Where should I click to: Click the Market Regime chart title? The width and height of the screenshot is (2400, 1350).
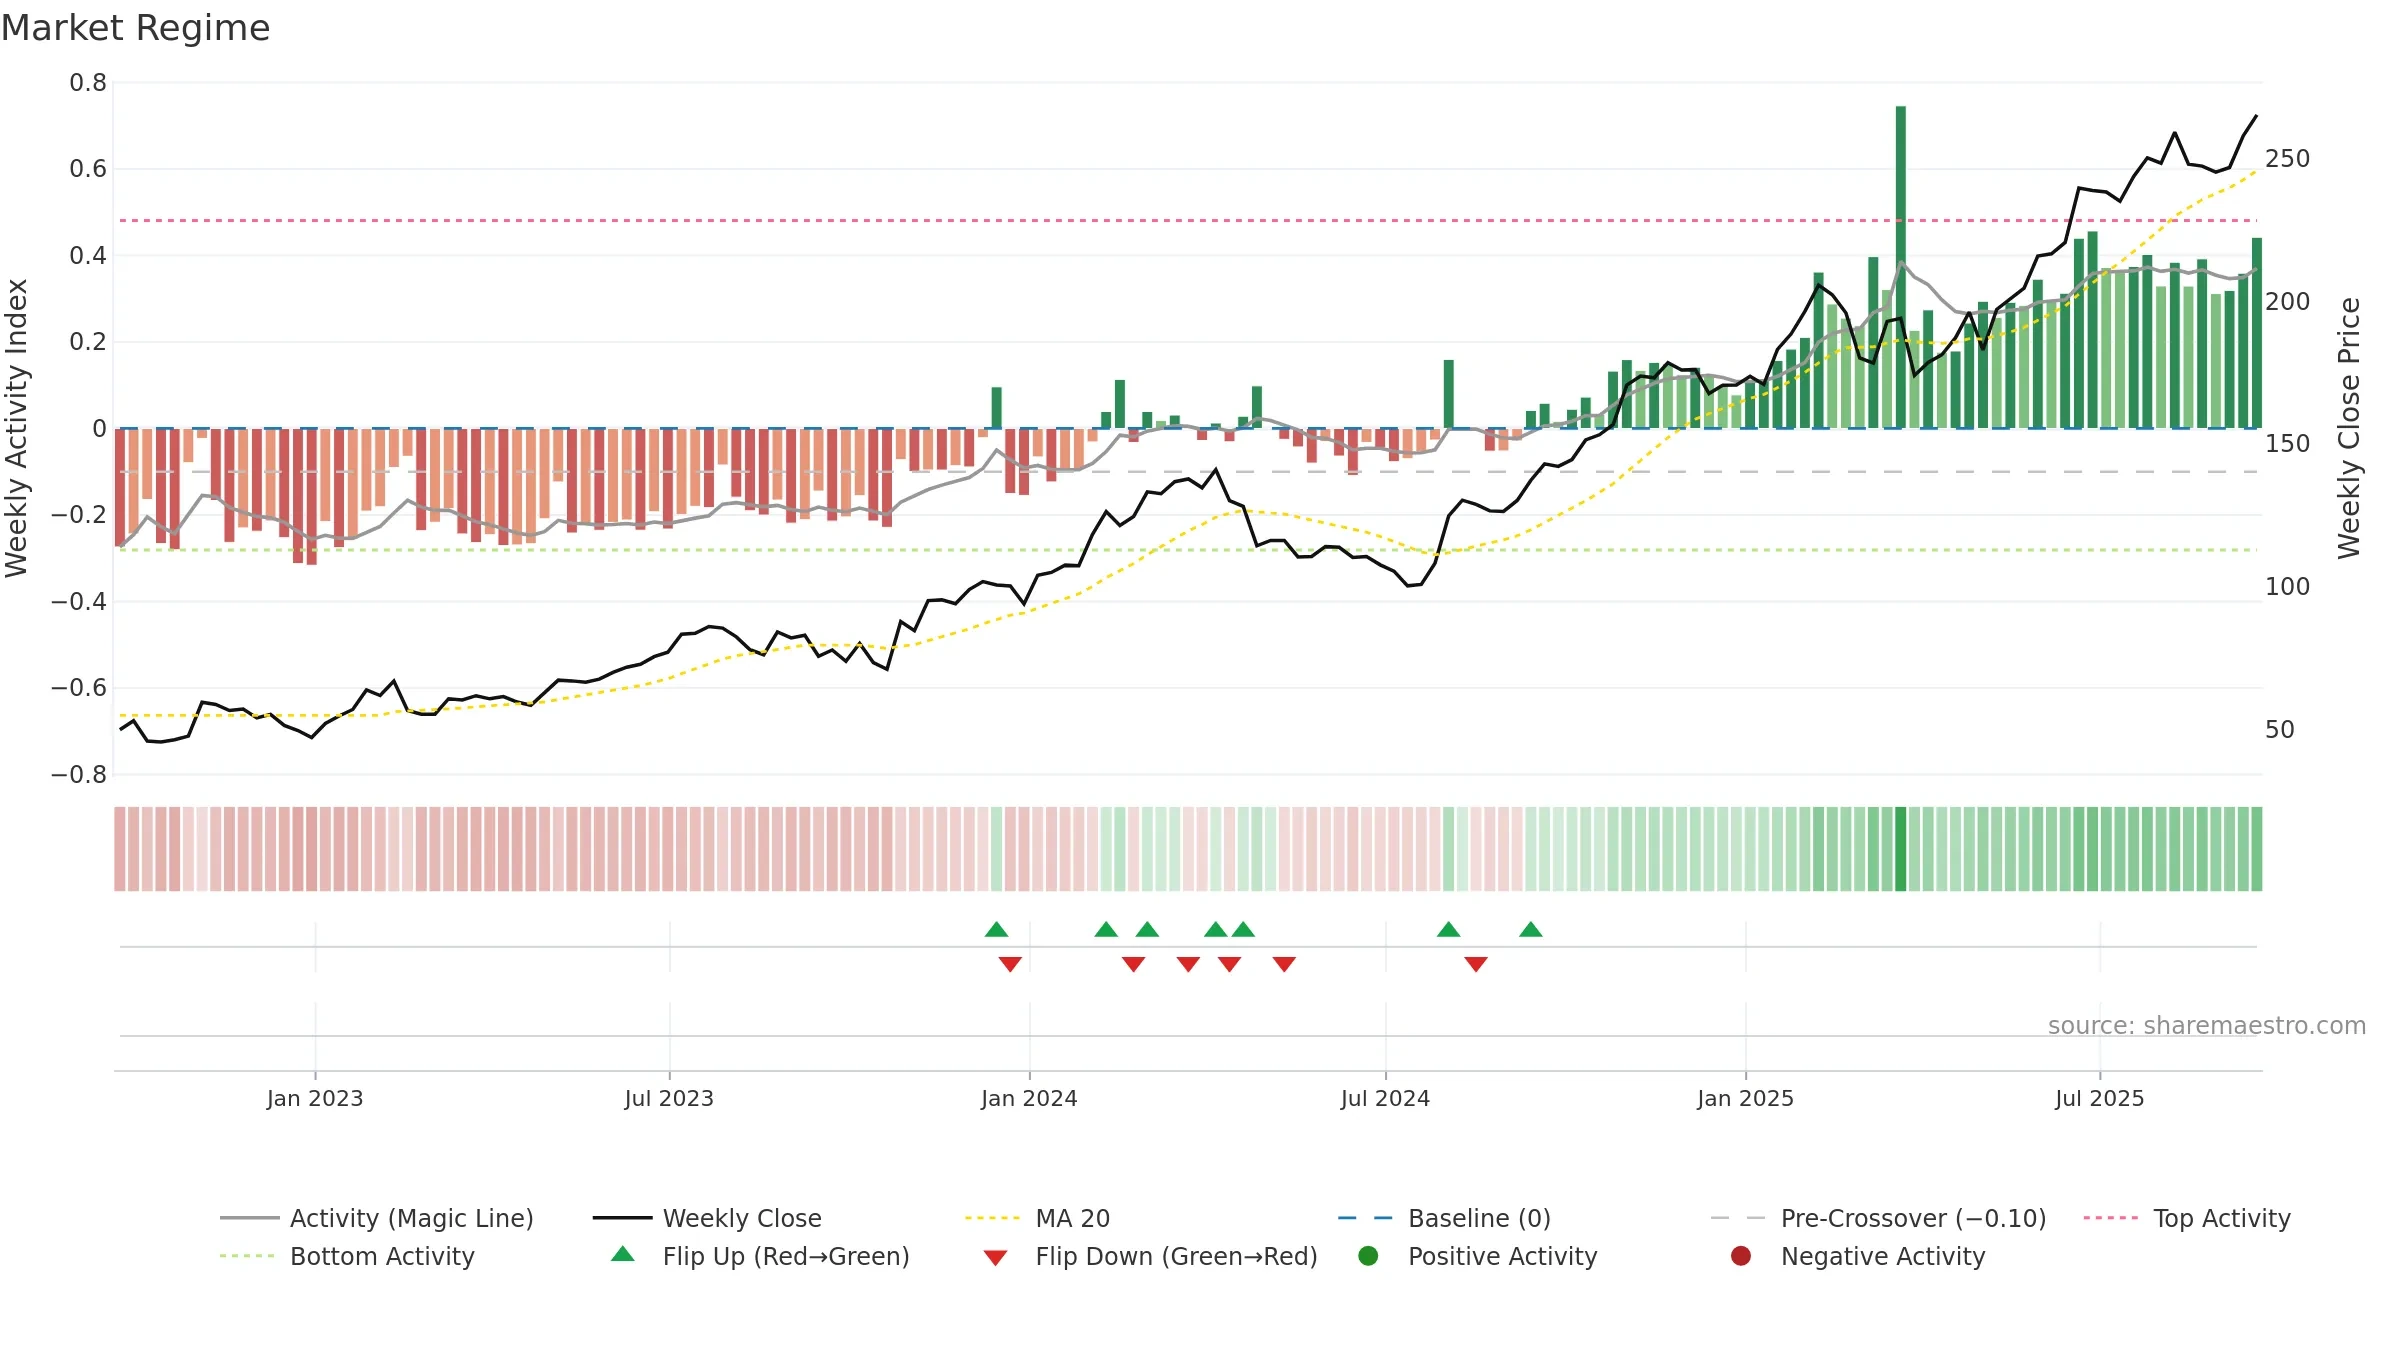click(135, 28)
